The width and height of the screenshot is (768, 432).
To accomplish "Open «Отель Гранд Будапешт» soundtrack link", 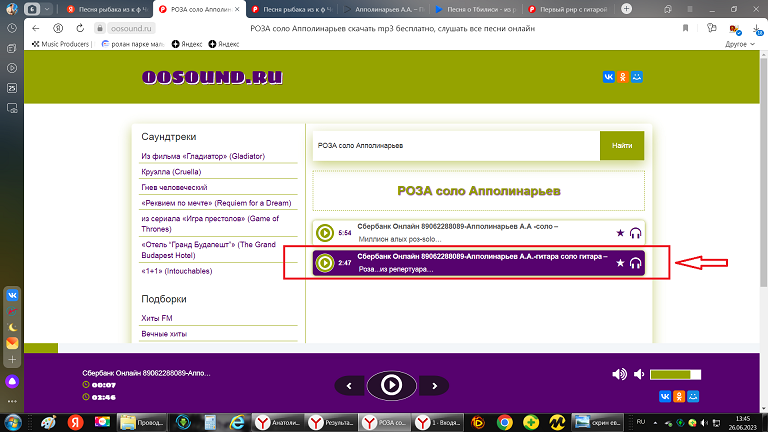I will tap(208, 250).
